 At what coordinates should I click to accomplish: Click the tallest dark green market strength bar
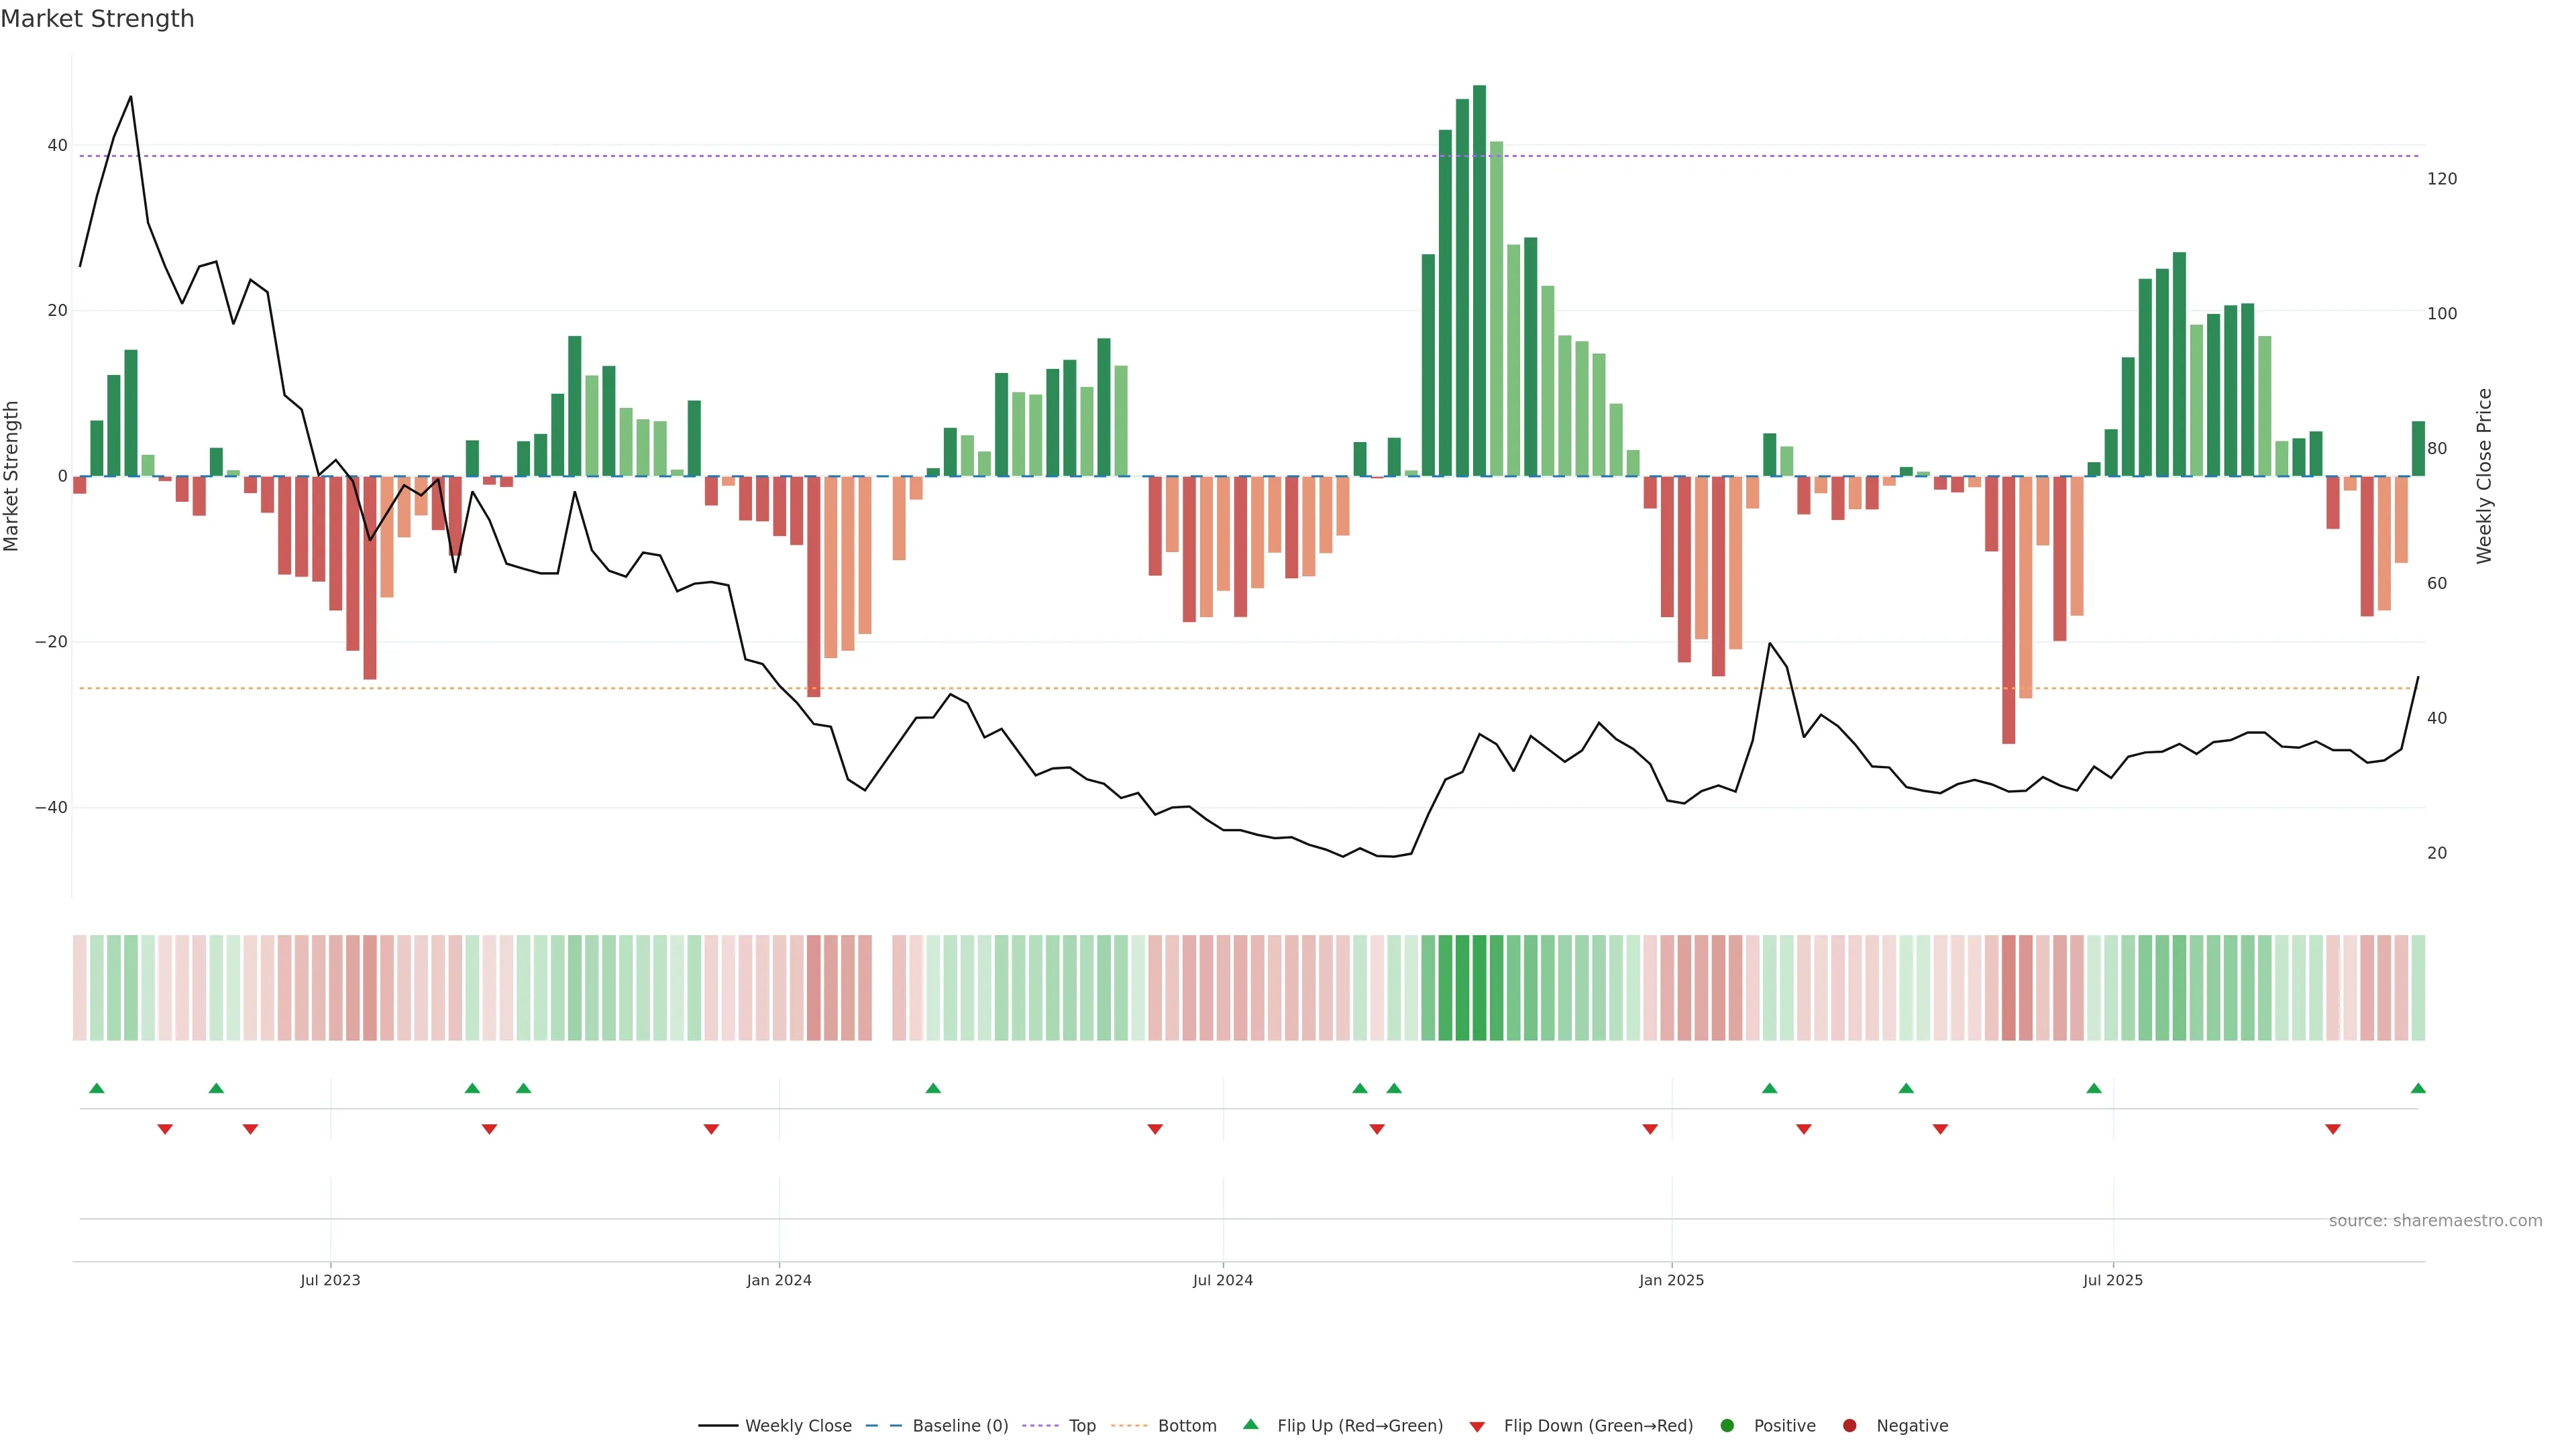(x=1479, y=280)
